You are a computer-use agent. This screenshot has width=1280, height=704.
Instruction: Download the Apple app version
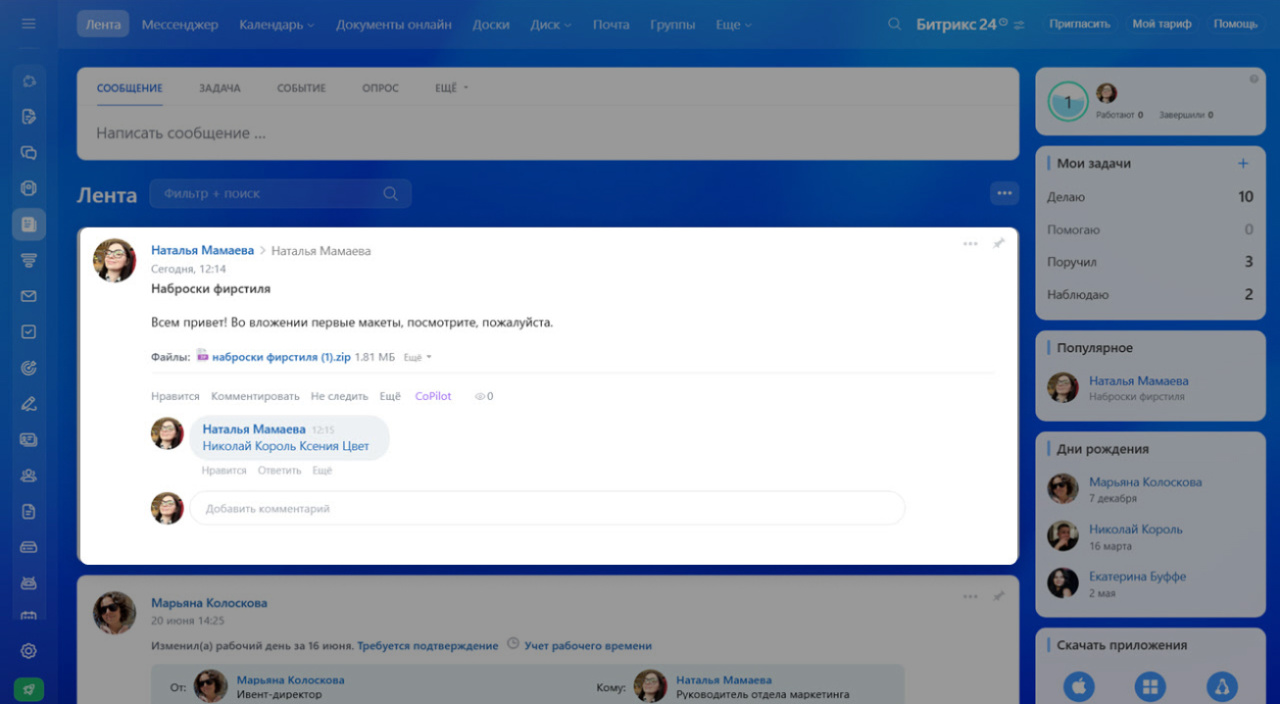click(1079, 686)
